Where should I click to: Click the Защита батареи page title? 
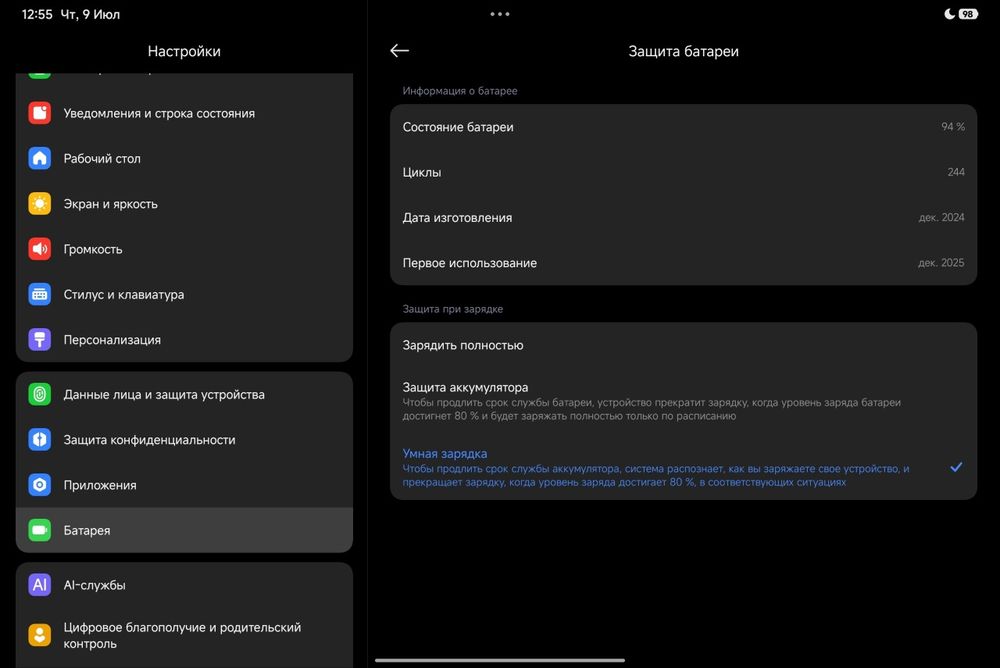pyautogui.click(x=683, y=51)
